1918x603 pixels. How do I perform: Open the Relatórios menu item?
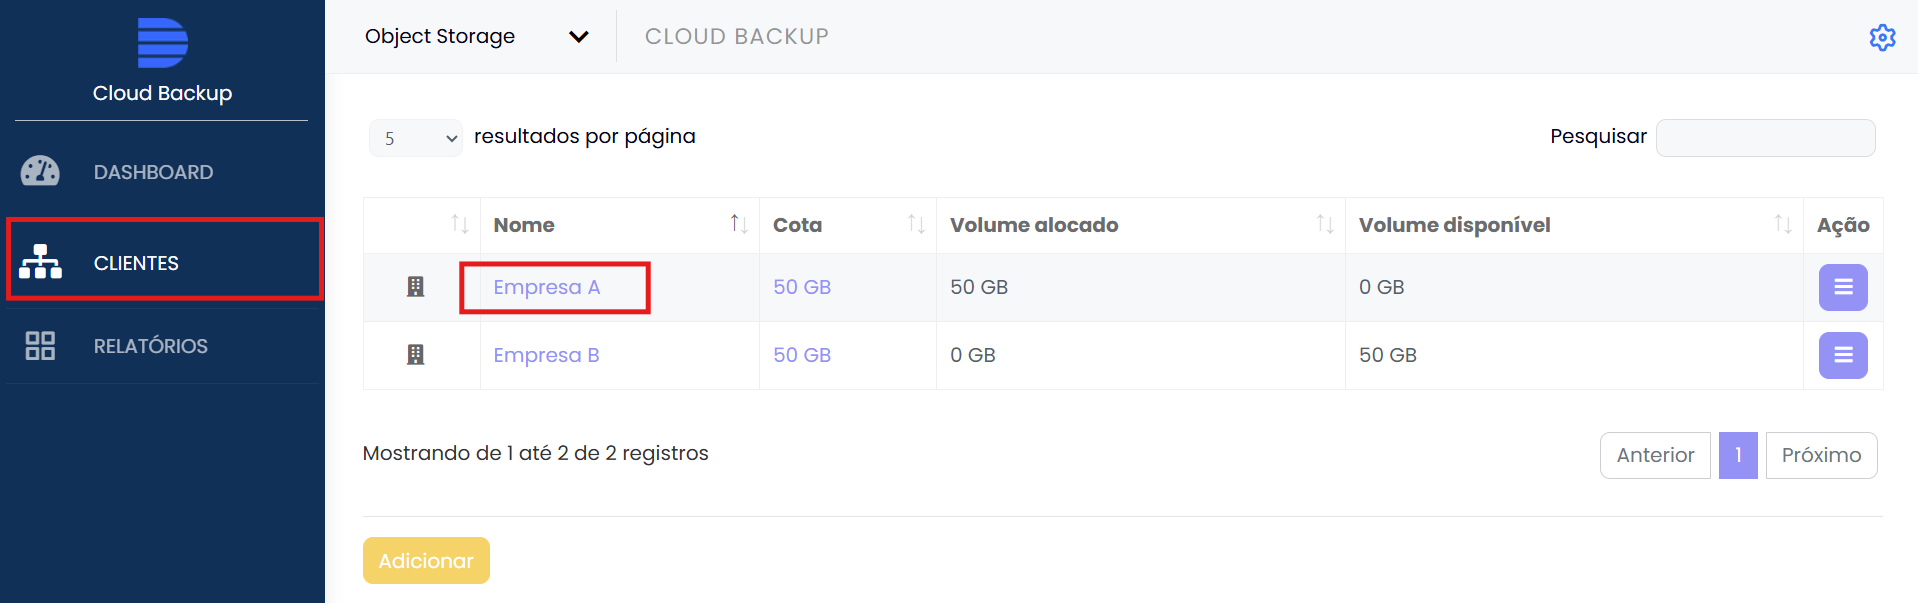point(150,346)
